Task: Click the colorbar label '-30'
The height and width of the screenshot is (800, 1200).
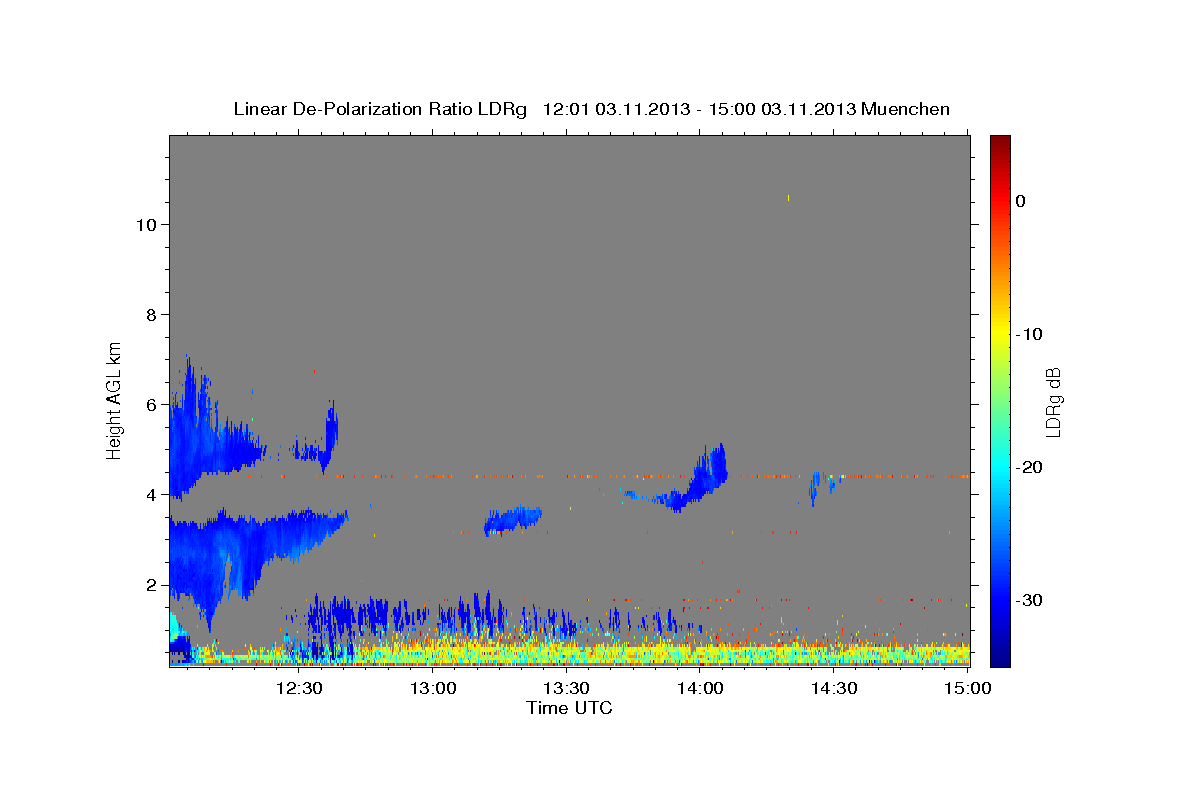Action: [x=1030, y=600]
